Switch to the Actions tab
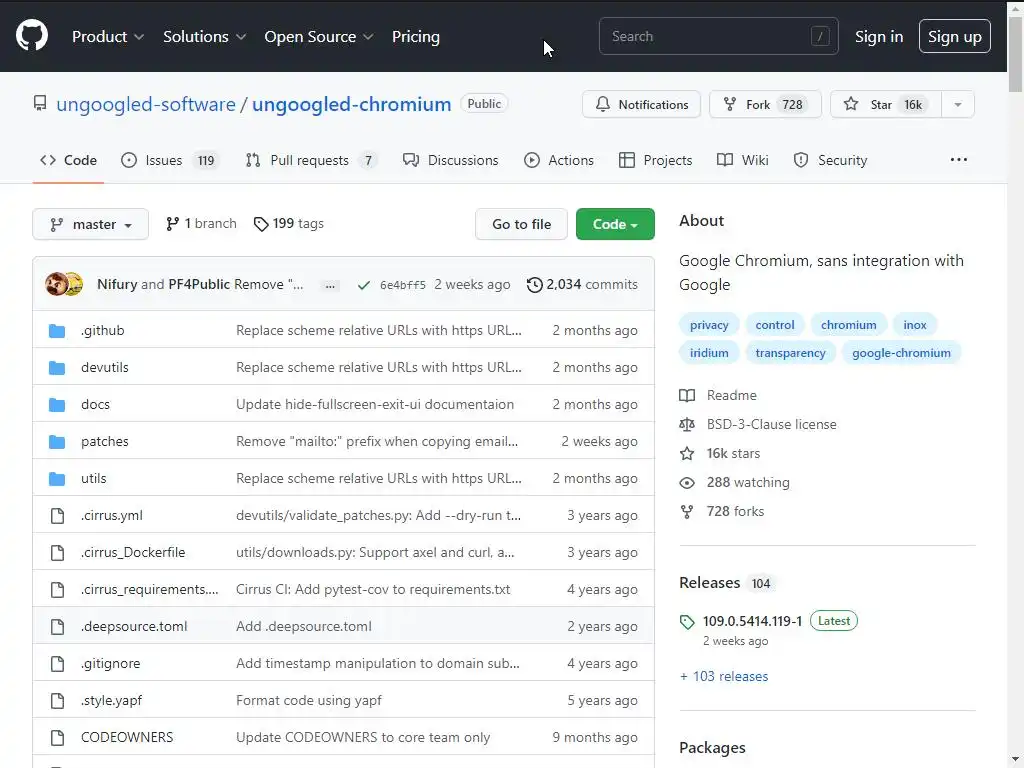Screen dimensions: 1024x768 point(558,160)
